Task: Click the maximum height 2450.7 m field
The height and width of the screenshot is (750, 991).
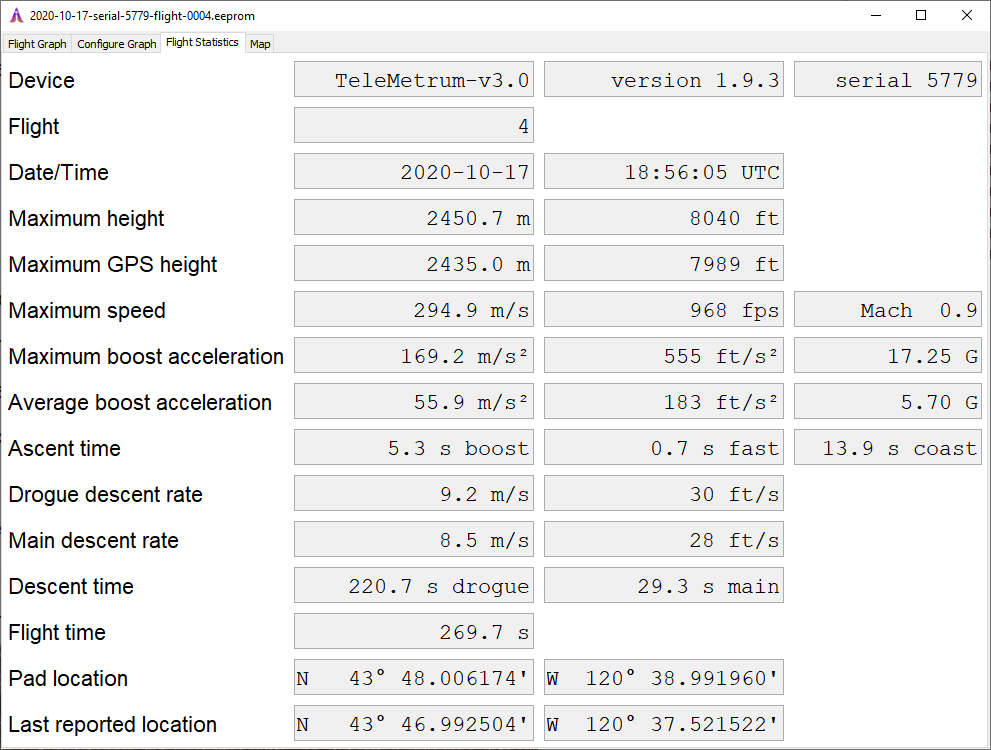Action: click(x=414, y=219)
